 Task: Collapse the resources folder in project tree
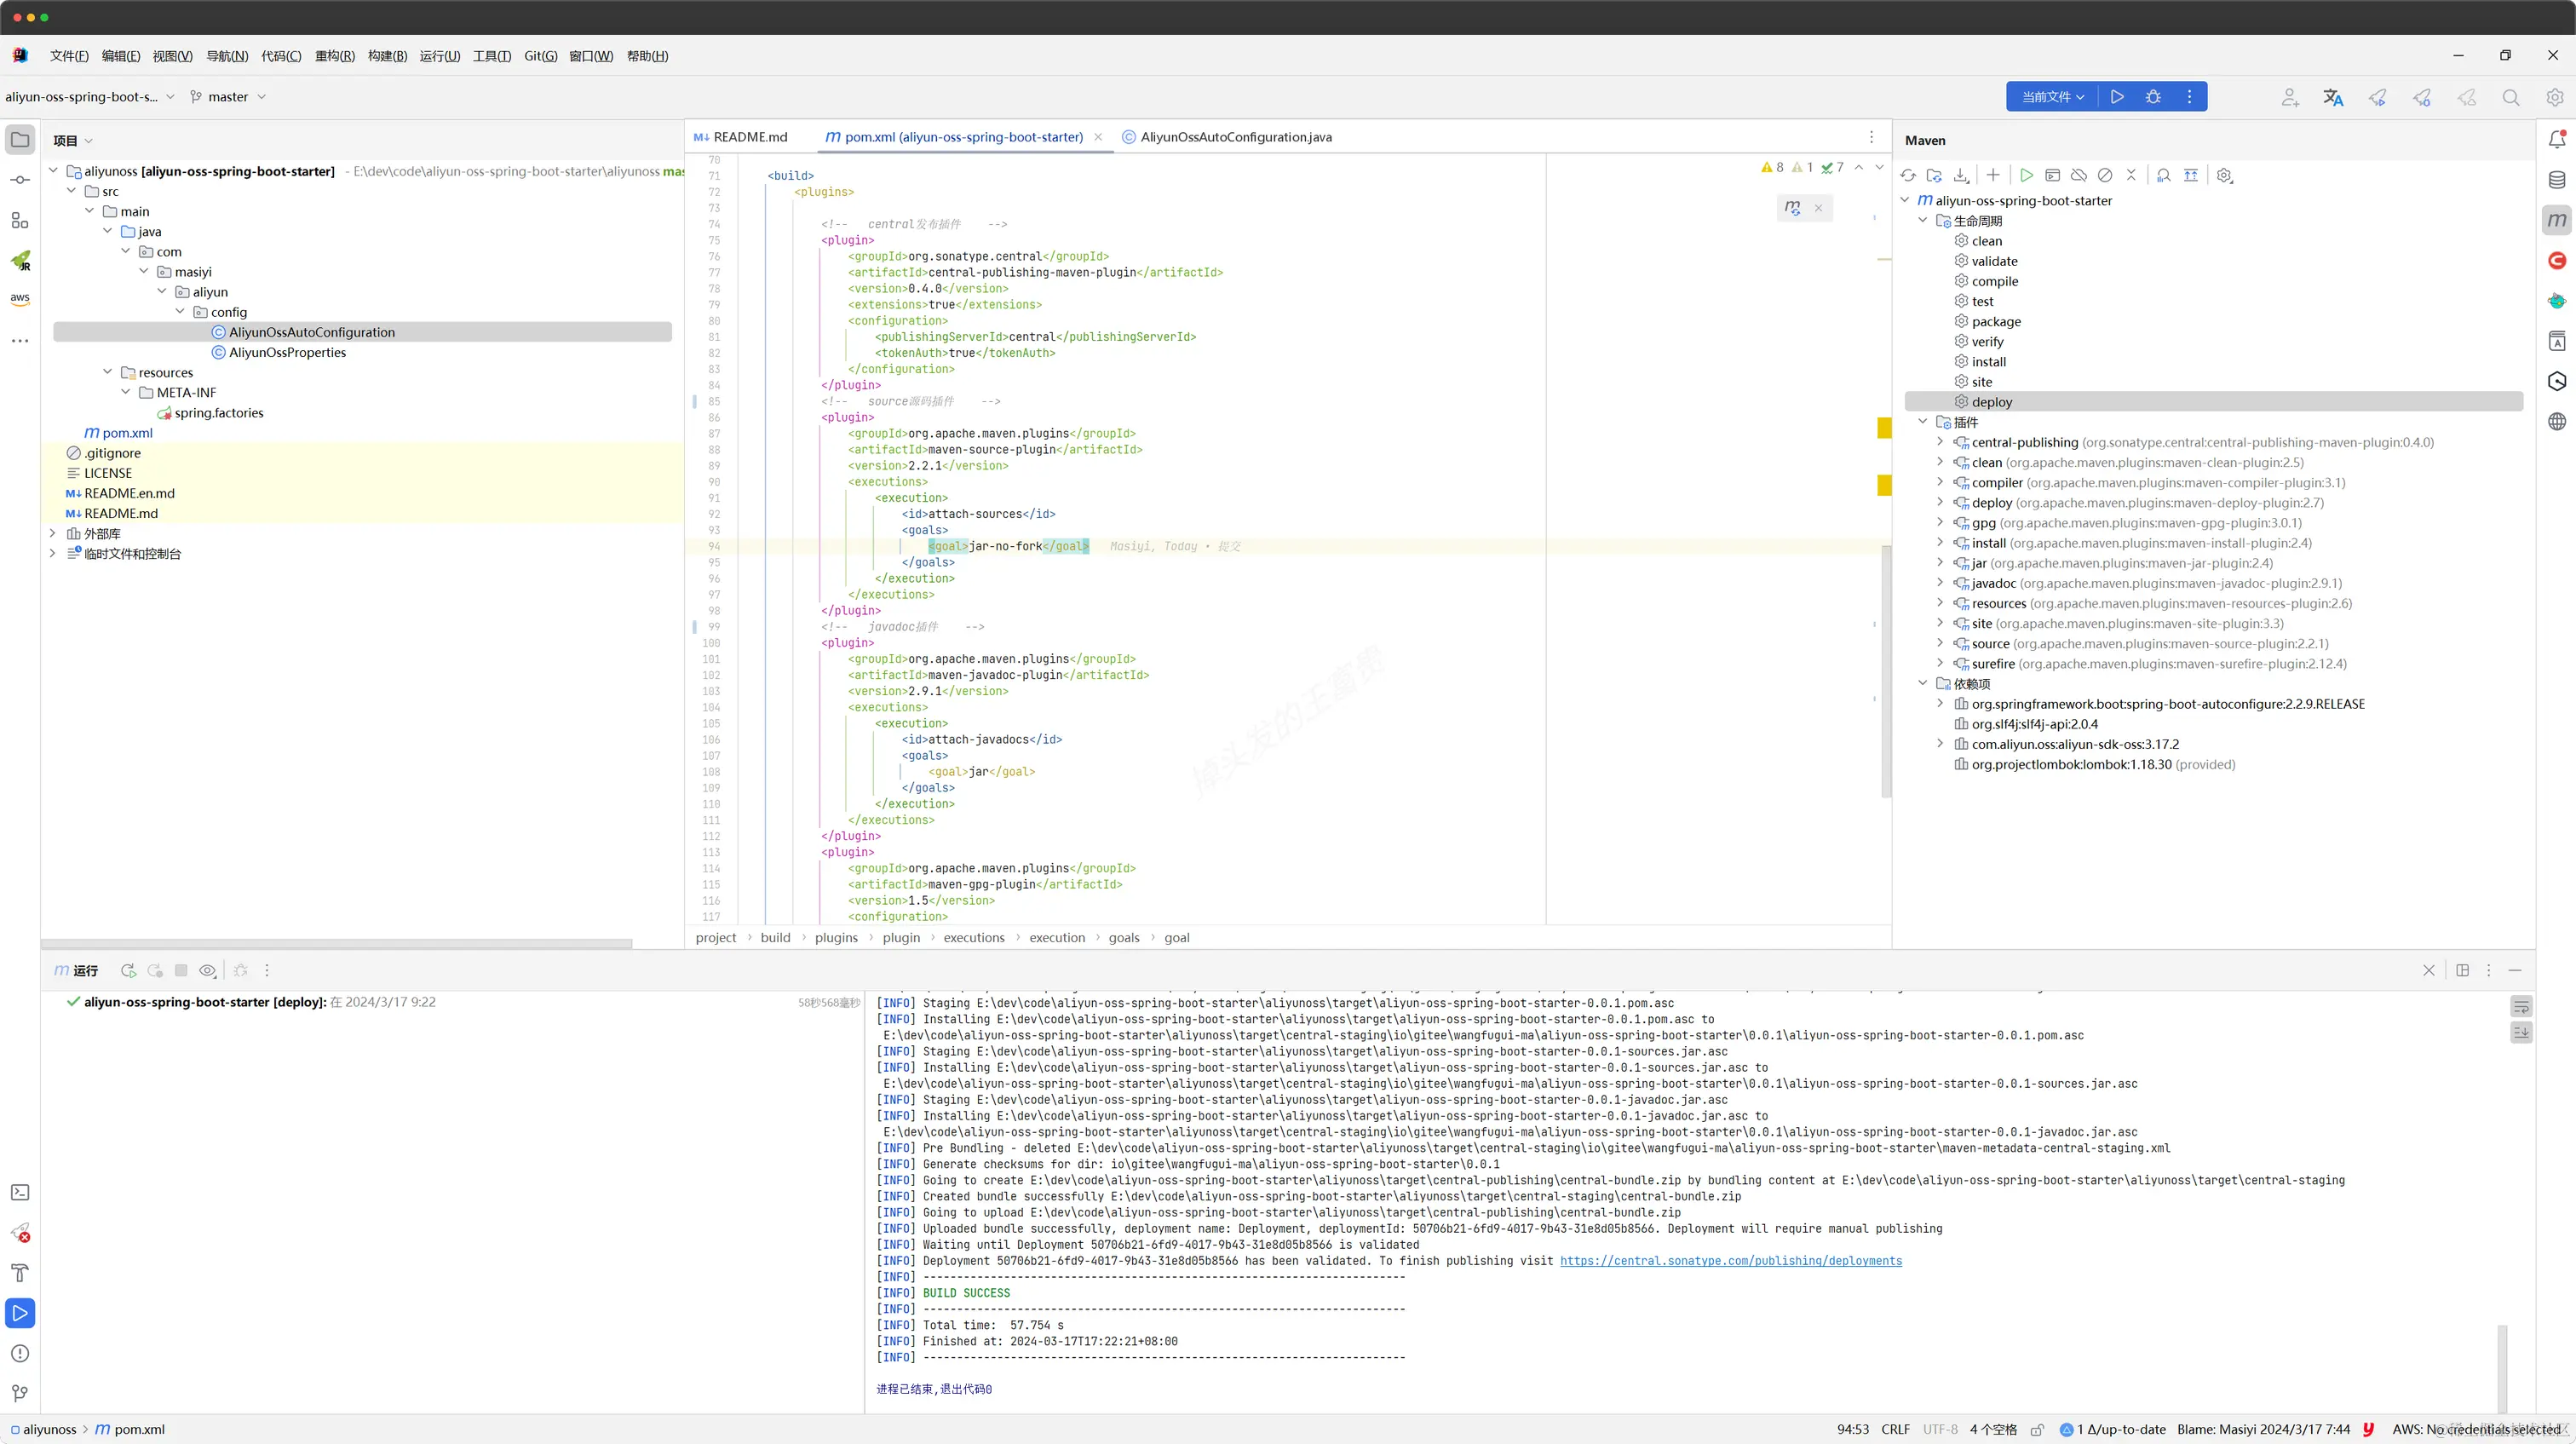pyautogui.click(x=108, y=372)
